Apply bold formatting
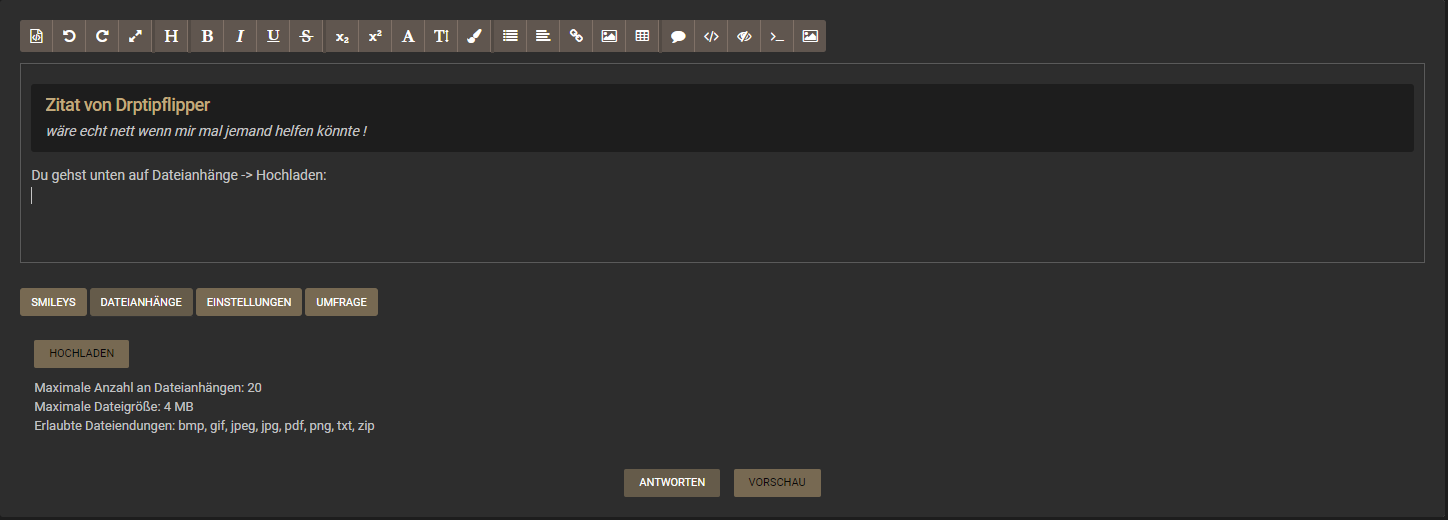Viewport: 1448px width, 520px height. (x=207, y=36)
